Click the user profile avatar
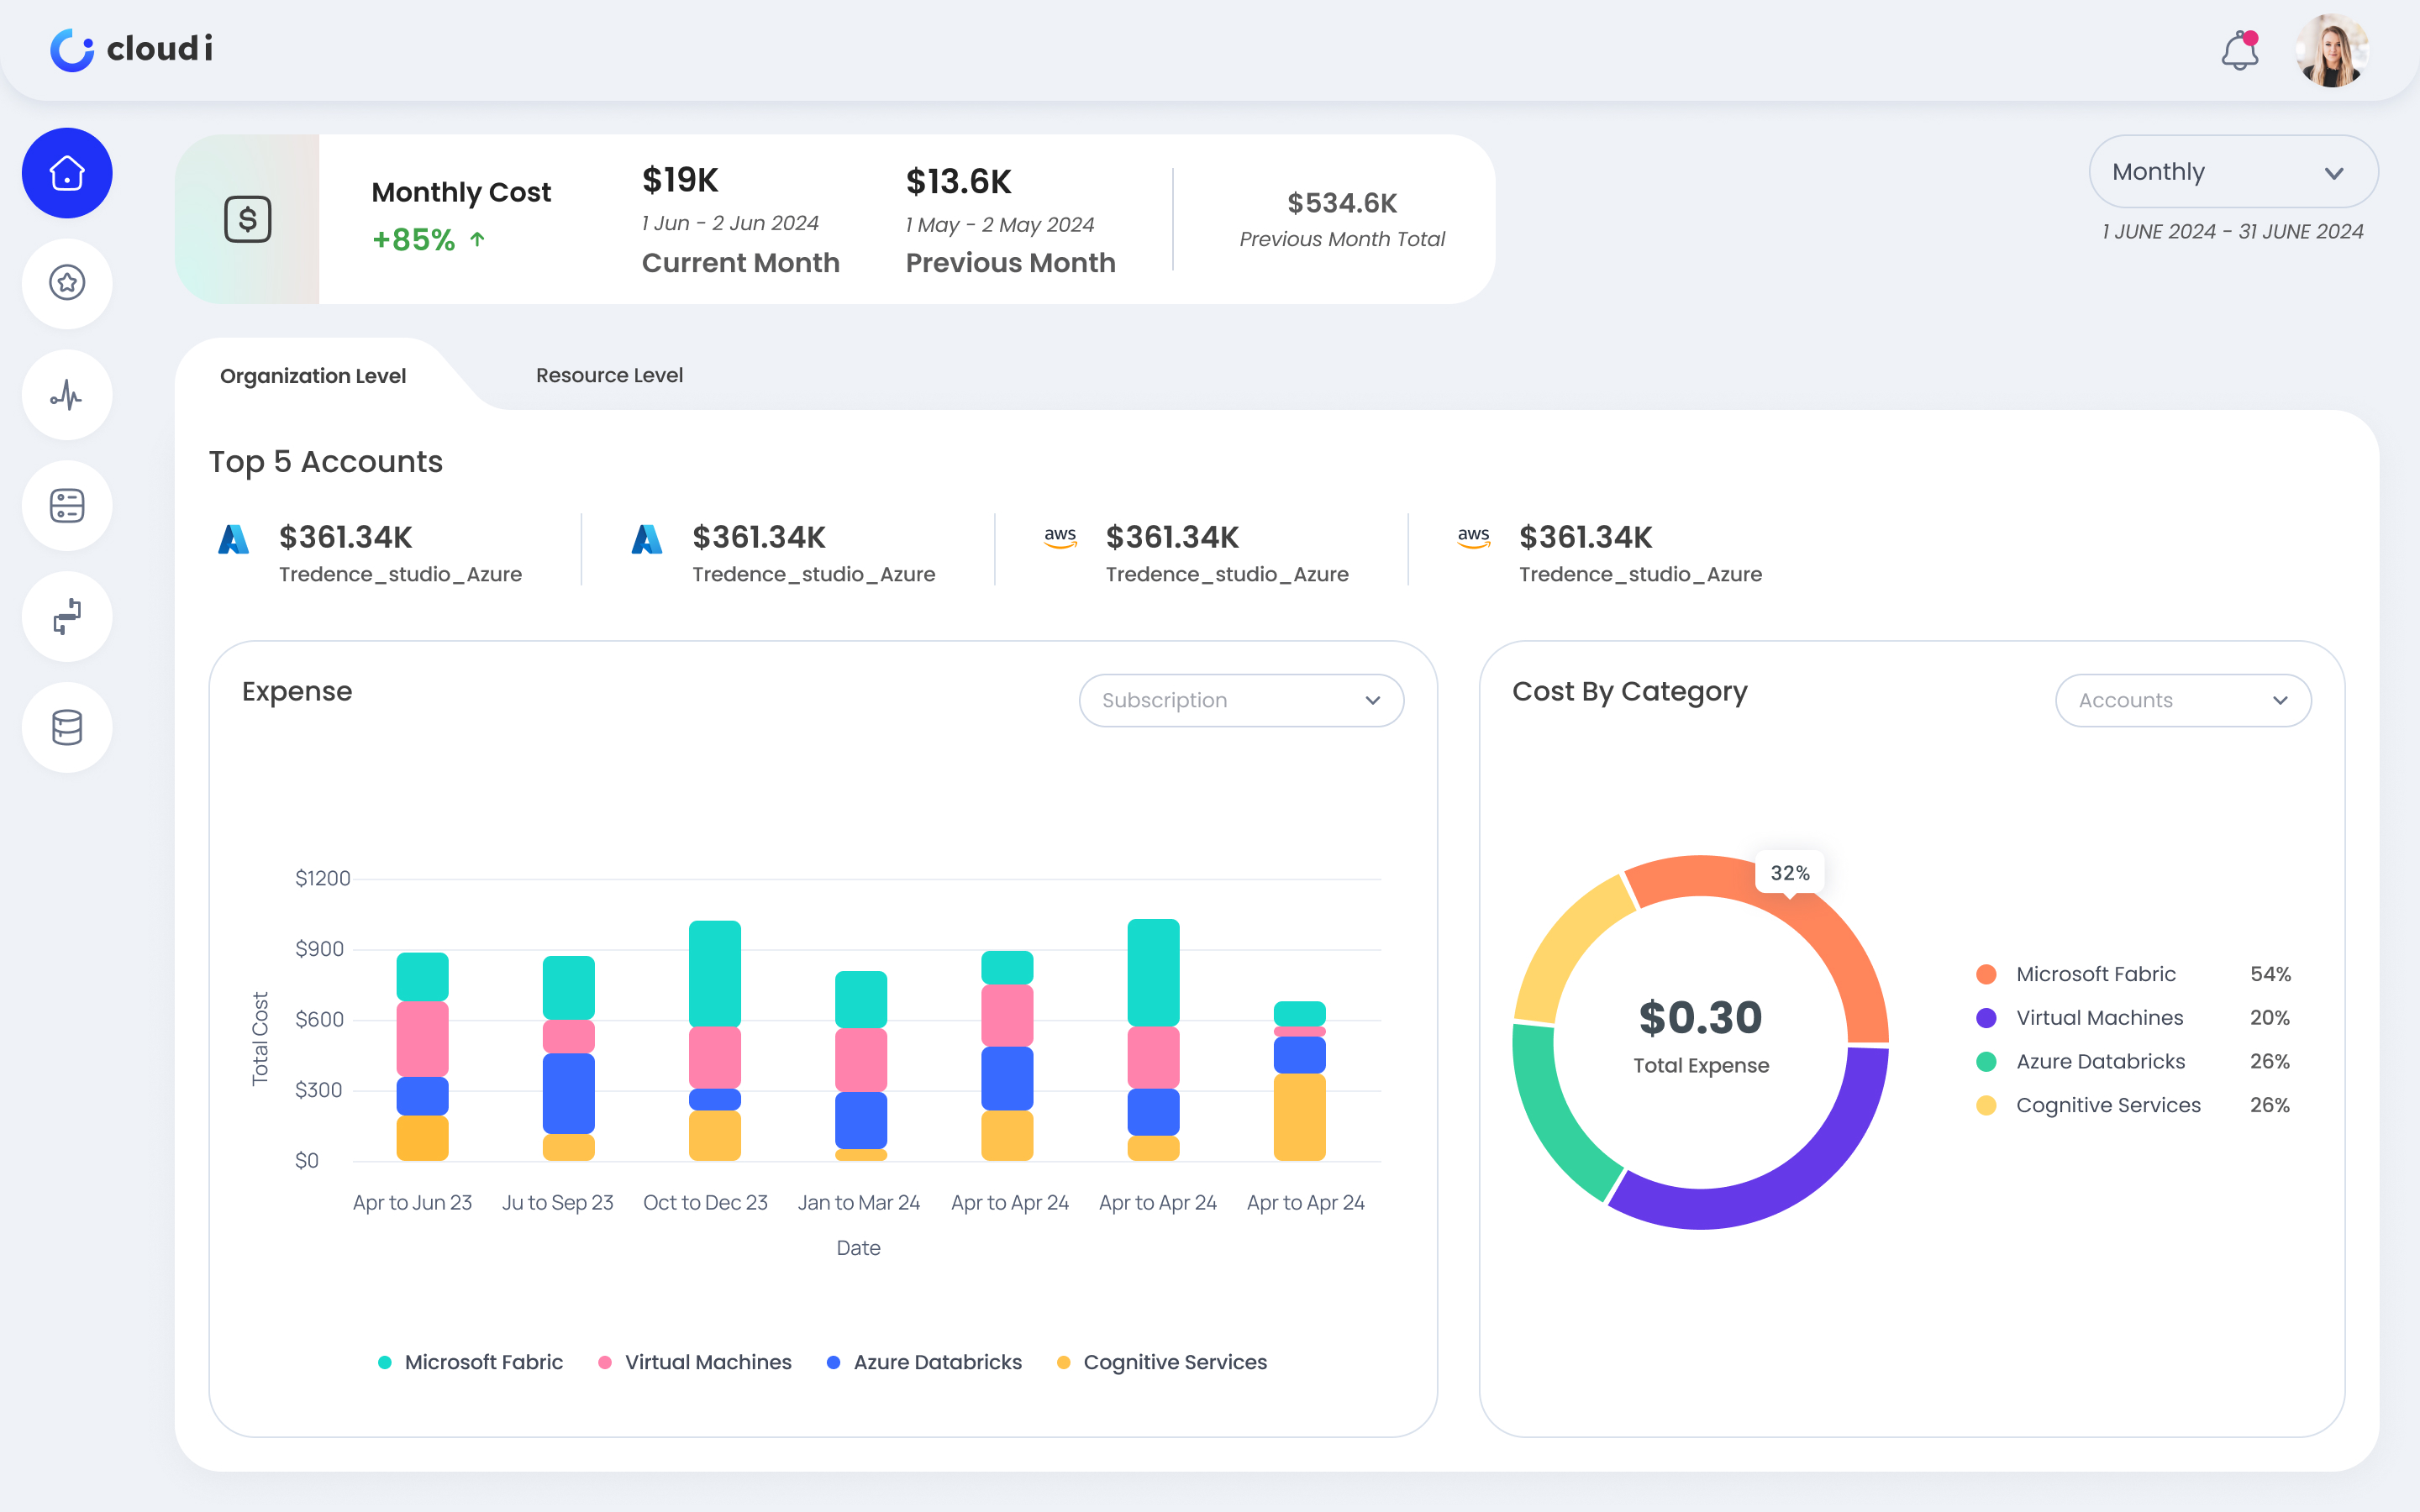2420x1512 pixels. (2332, 50)
